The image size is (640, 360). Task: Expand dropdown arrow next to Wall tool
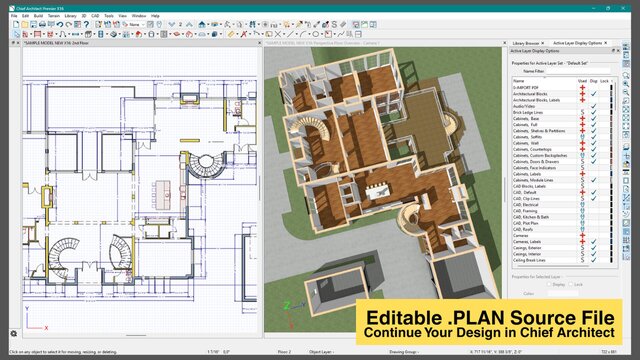coord(31,34)
